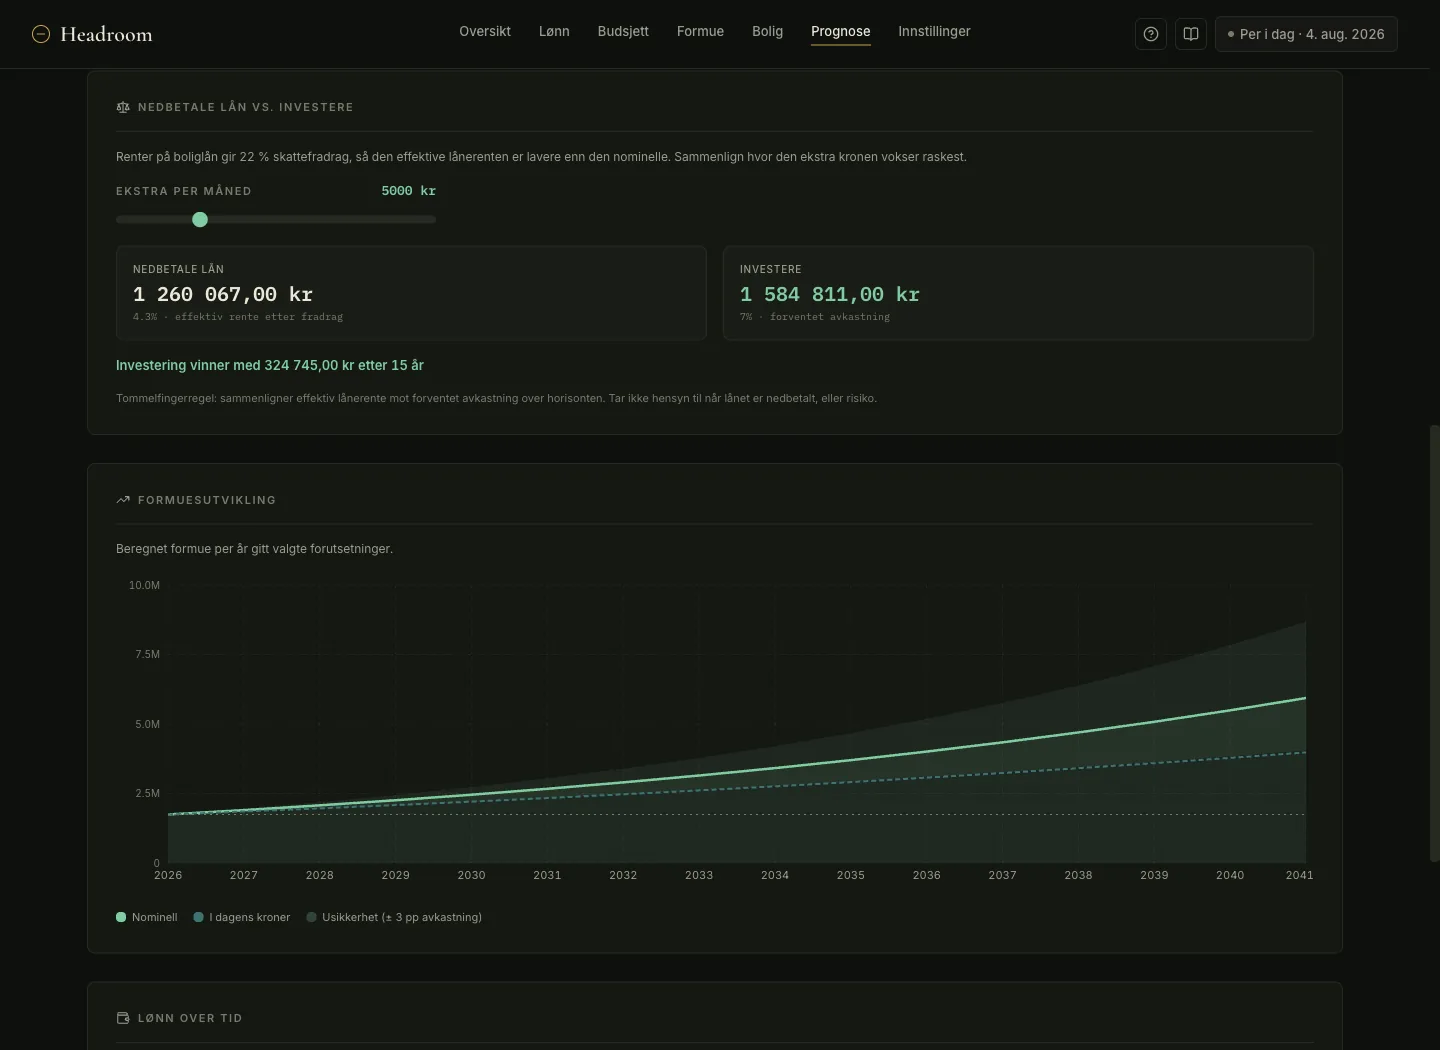Toggle the Nominell legend entry

click(147, 917)
